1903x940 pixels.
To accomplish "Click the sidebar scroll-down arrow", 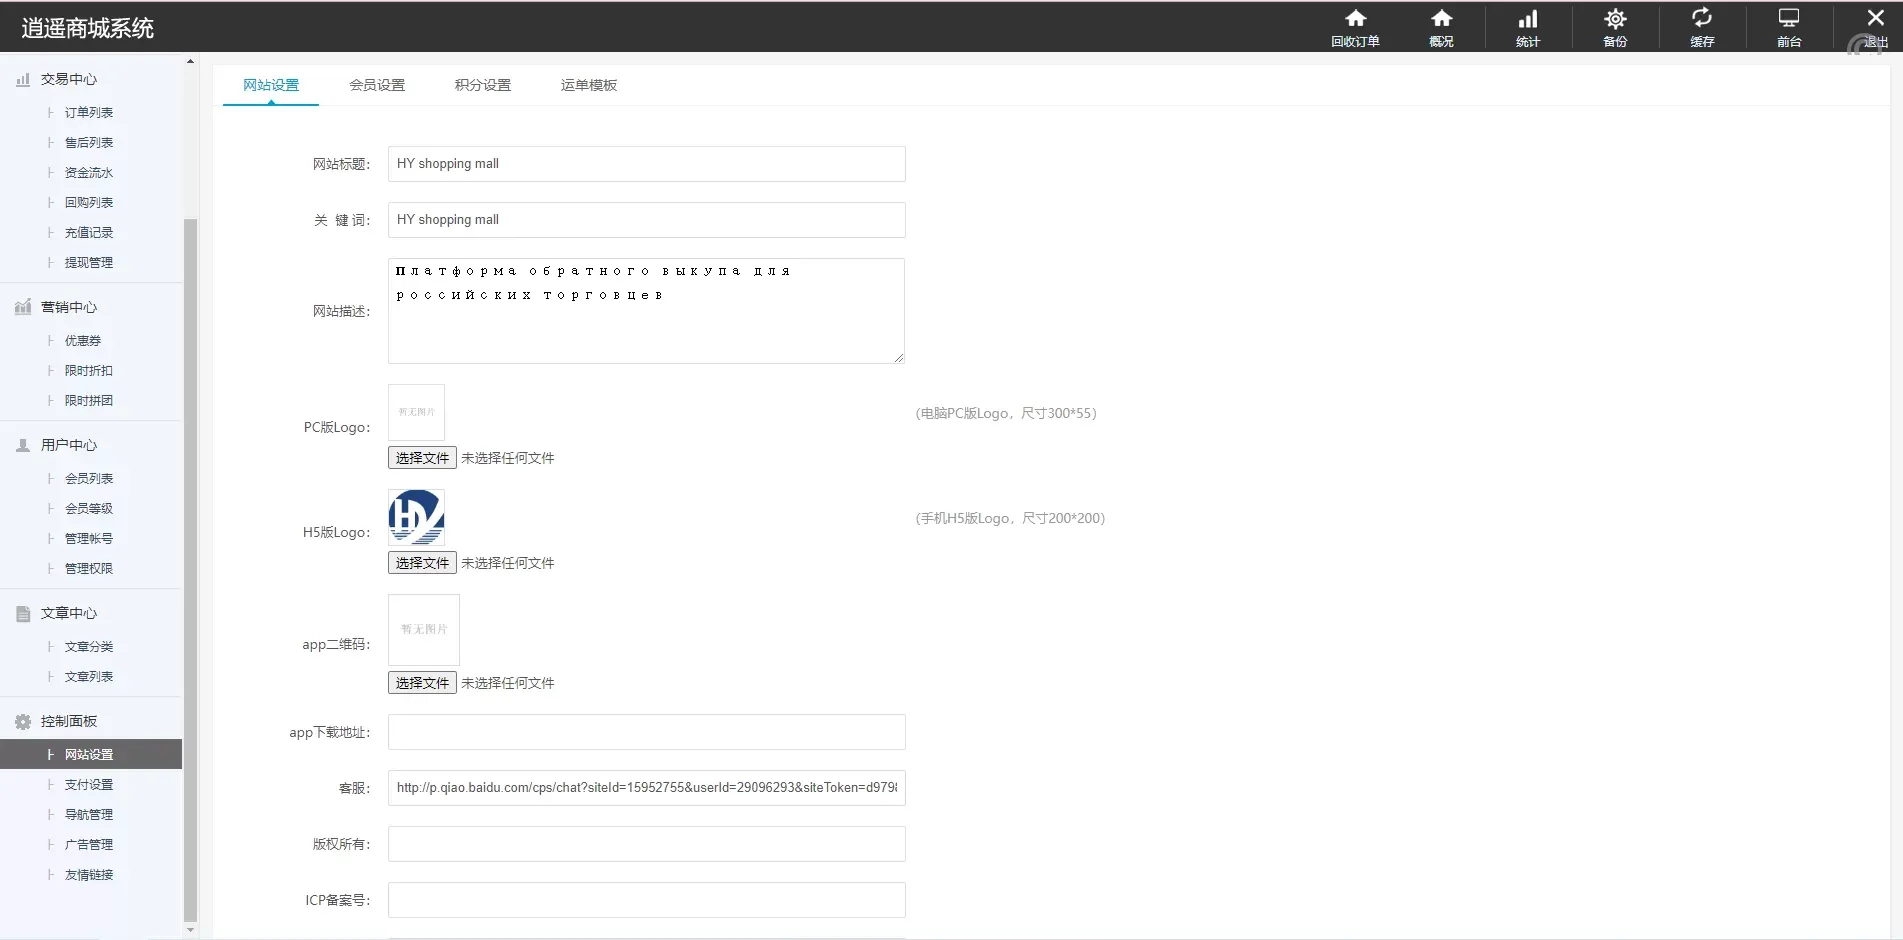I will [190, 930].
